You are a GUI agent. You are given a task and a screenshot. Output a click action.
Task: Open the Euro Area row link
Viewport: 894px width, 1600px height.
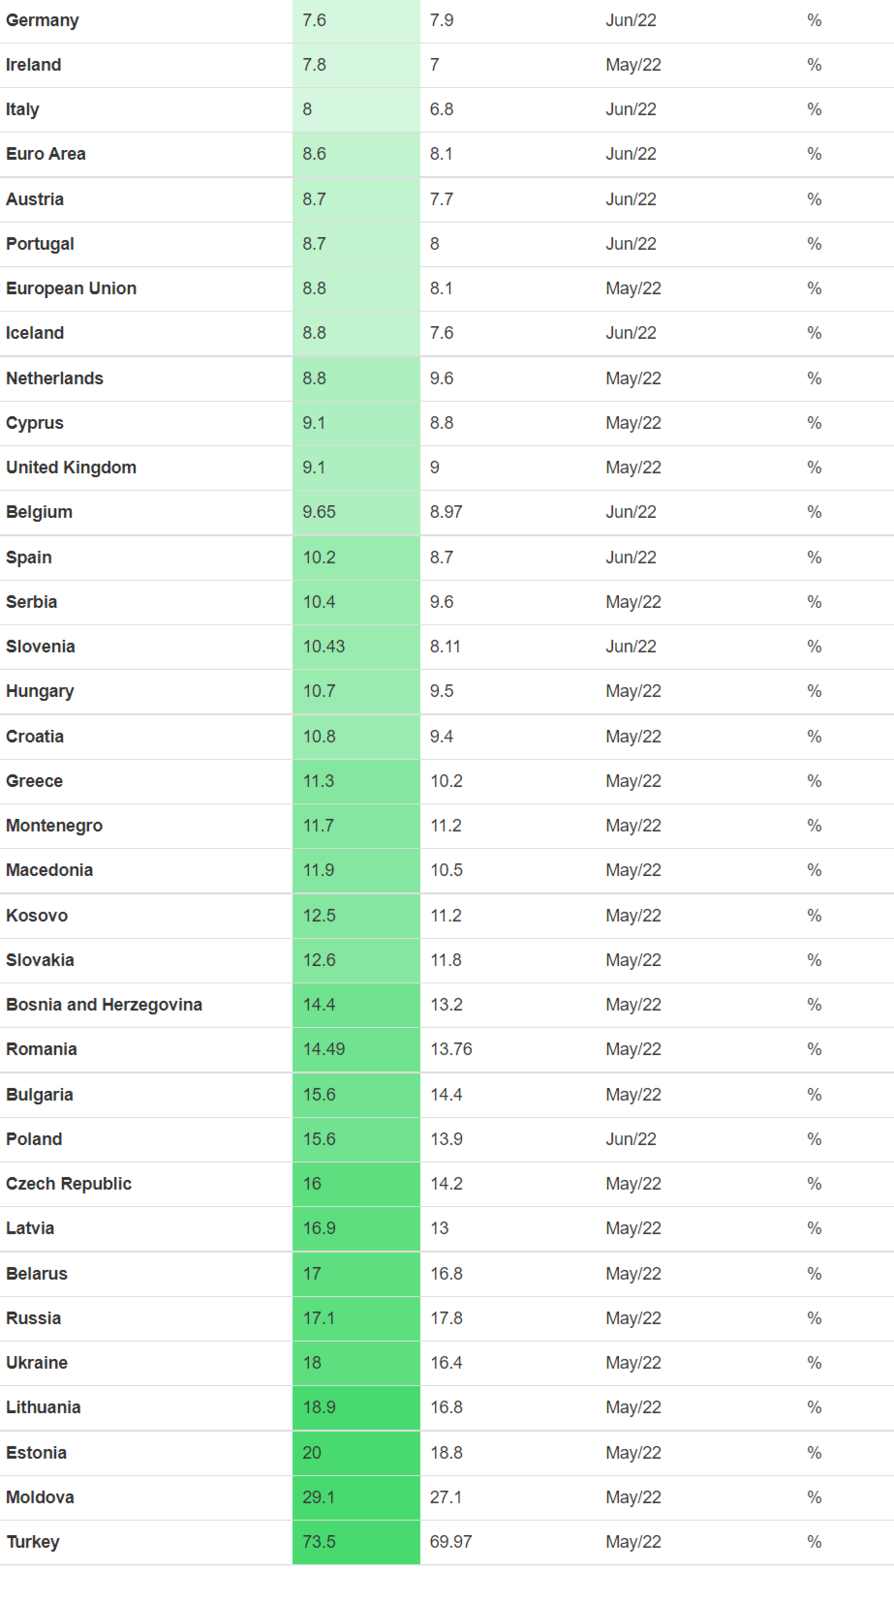[46, 154]
